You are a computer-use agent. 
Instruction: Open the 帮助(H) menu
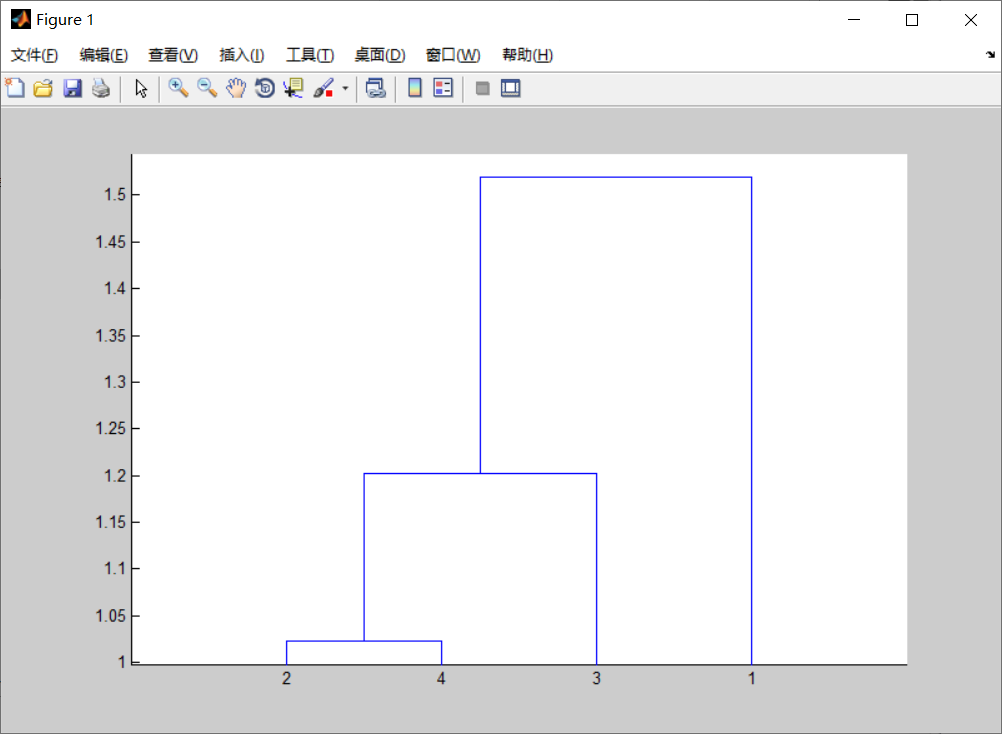click(x=527, y=56)
